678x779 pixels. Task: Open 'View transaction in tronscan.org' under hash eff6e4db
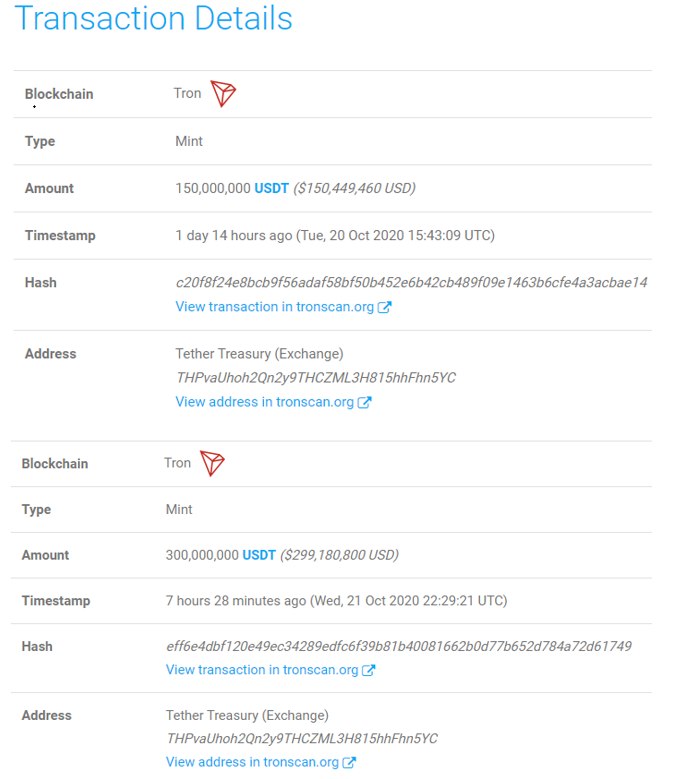point(262,670)
